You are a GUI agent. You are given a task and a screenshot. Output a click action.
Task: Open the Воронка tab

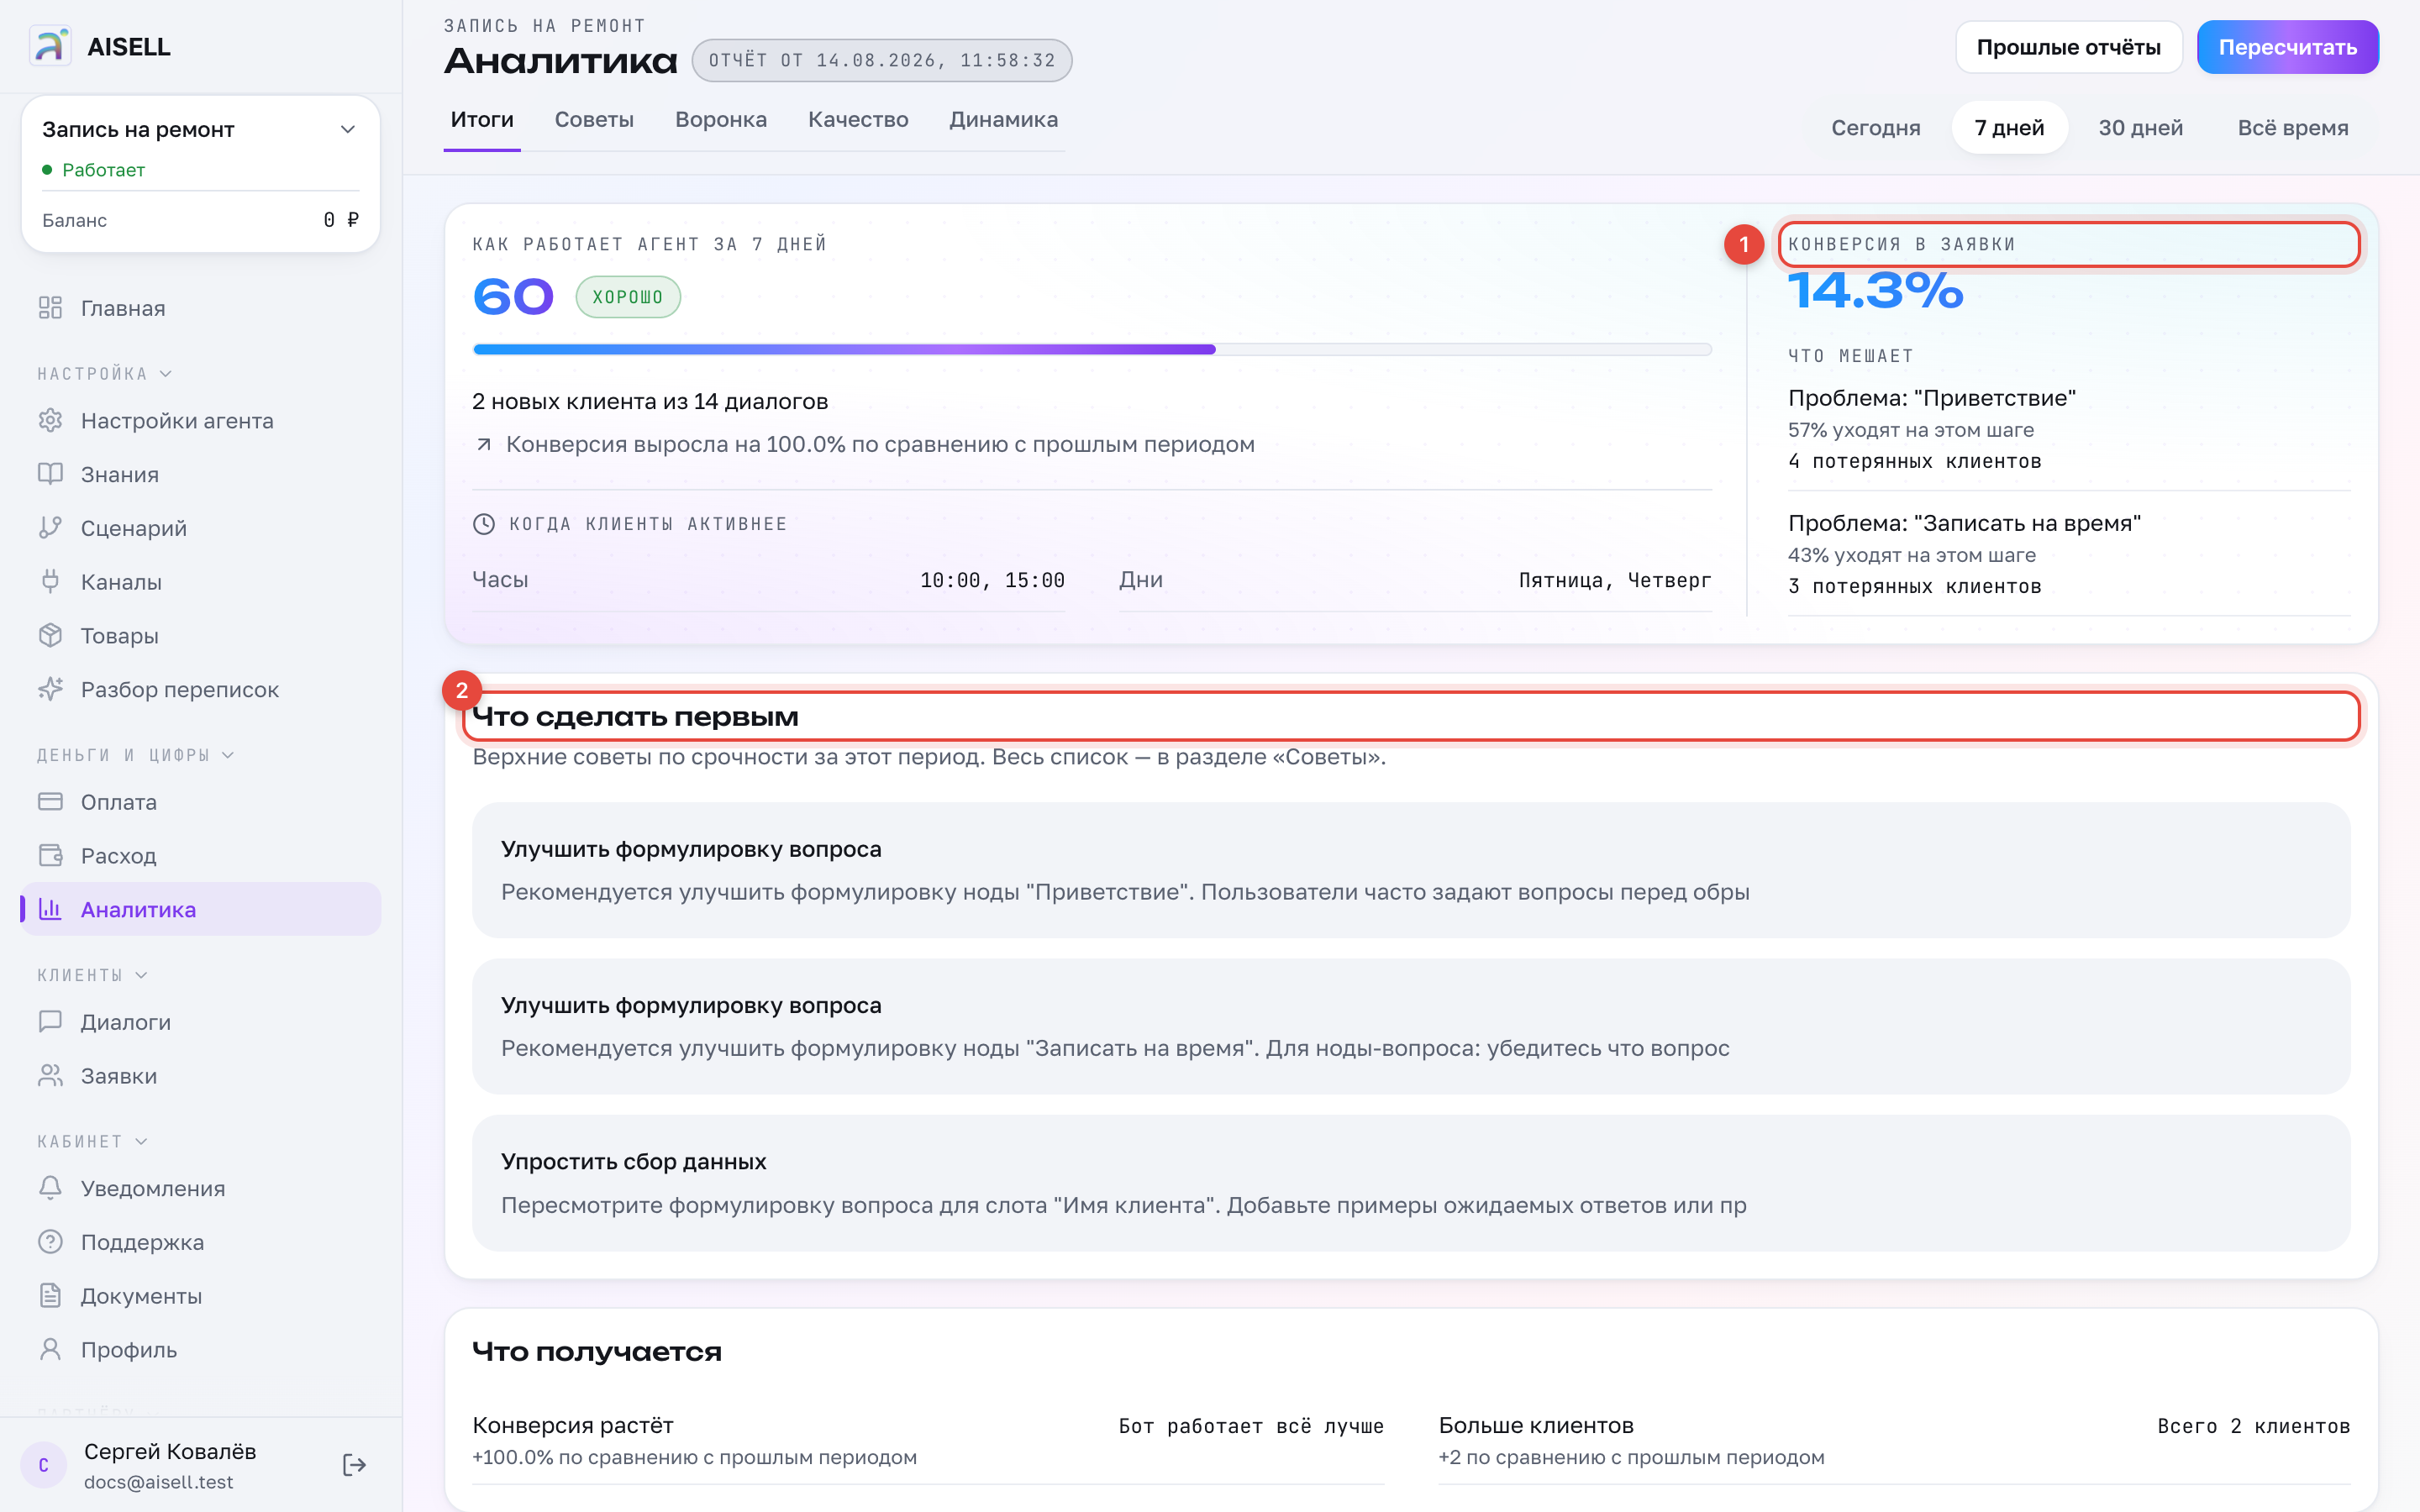(x=721, y=120)
